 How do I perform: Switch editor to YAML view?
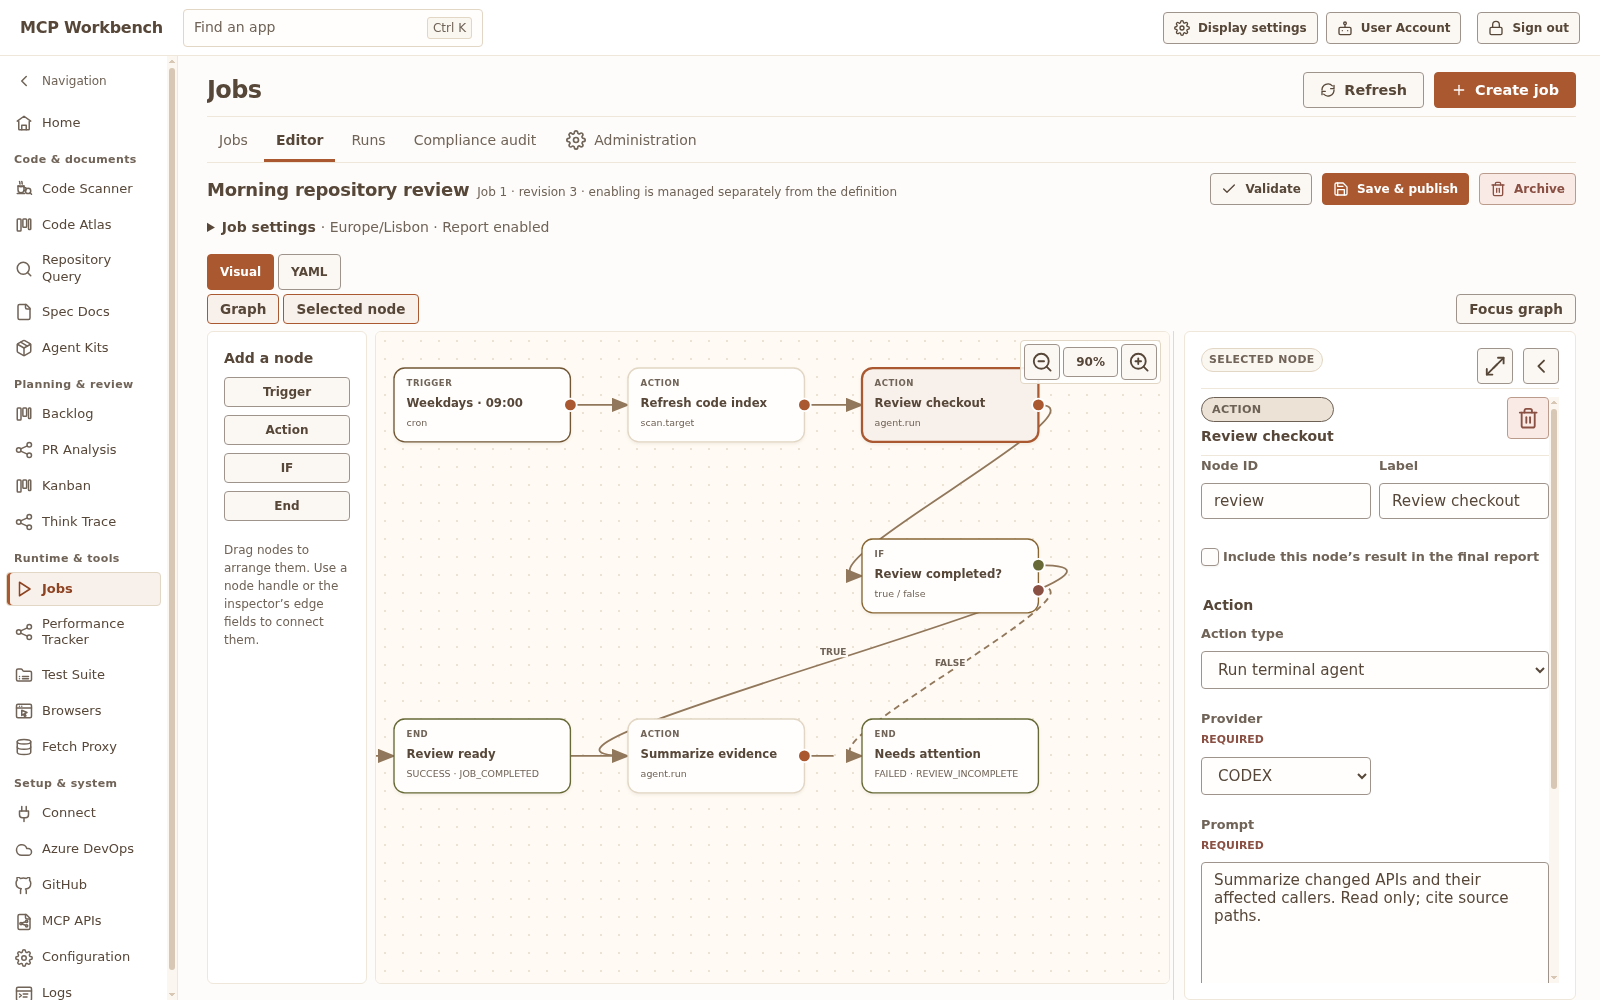pos(309,272)
